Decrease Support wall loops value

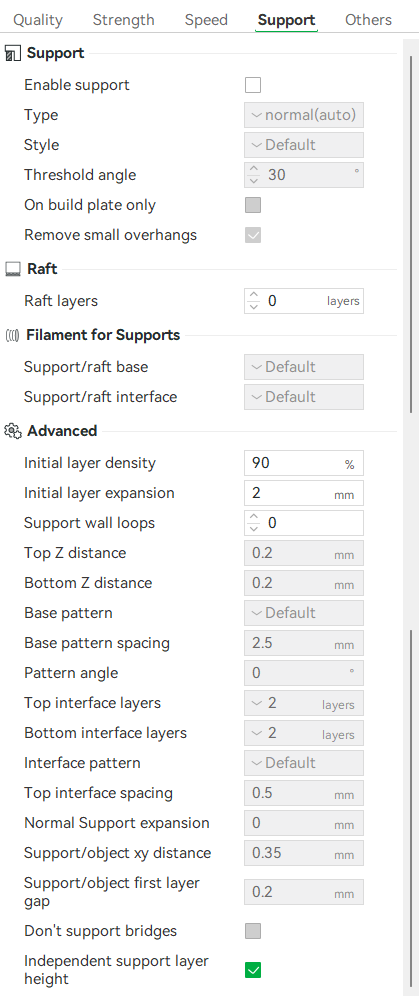[254, 529]
